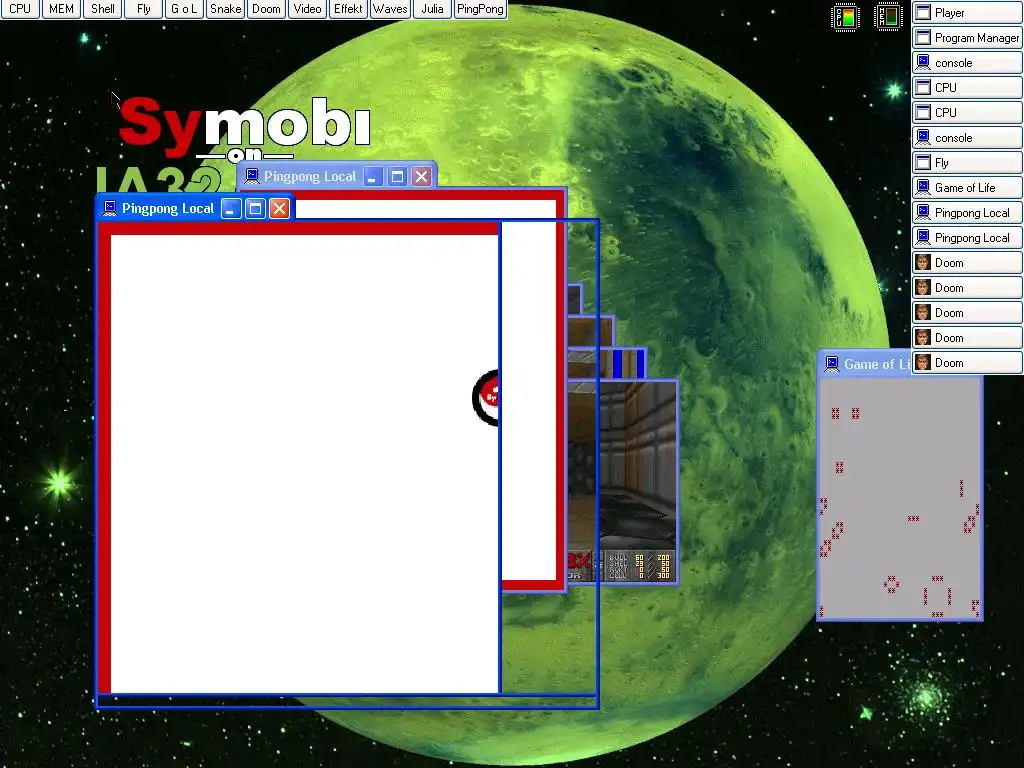Launch Doom from the top launcher bar
The width and height of the screenshot is (1024, 768).
[266, 9]
